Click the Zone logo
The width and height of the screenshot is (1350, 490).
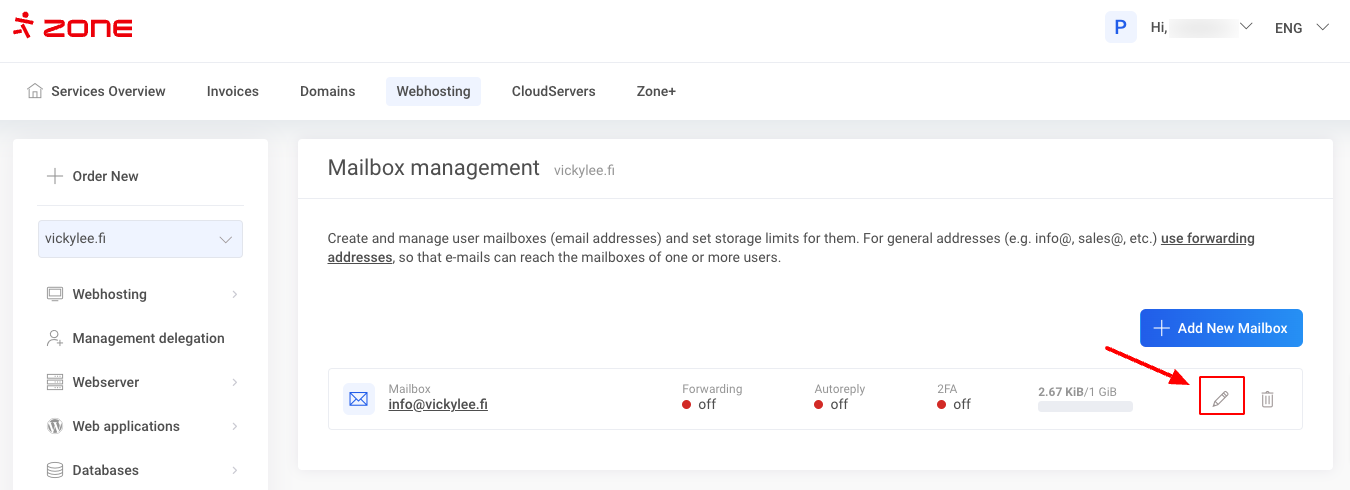(73, 27)
